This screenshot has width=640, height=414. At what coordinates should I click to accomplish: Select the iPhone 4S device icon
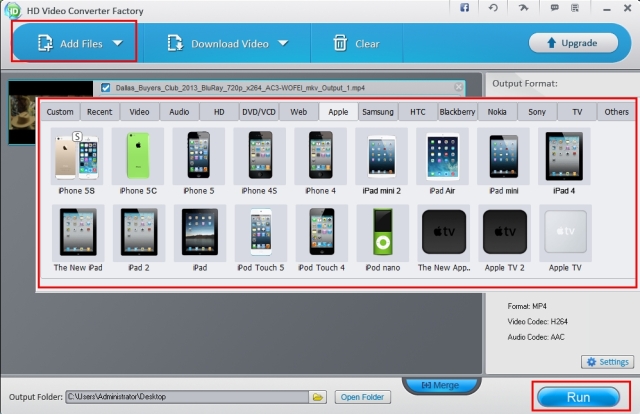[x=260, y=156]
